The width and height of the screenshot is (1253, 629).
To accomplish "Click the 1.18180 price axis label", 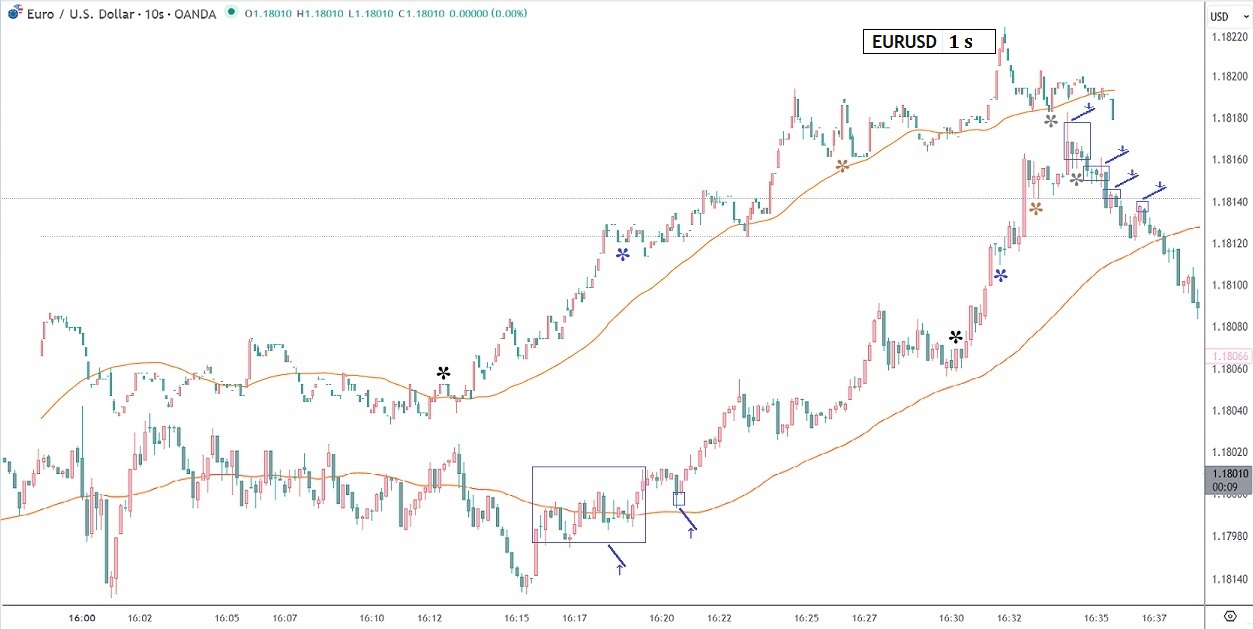I will coord(1228,118).
